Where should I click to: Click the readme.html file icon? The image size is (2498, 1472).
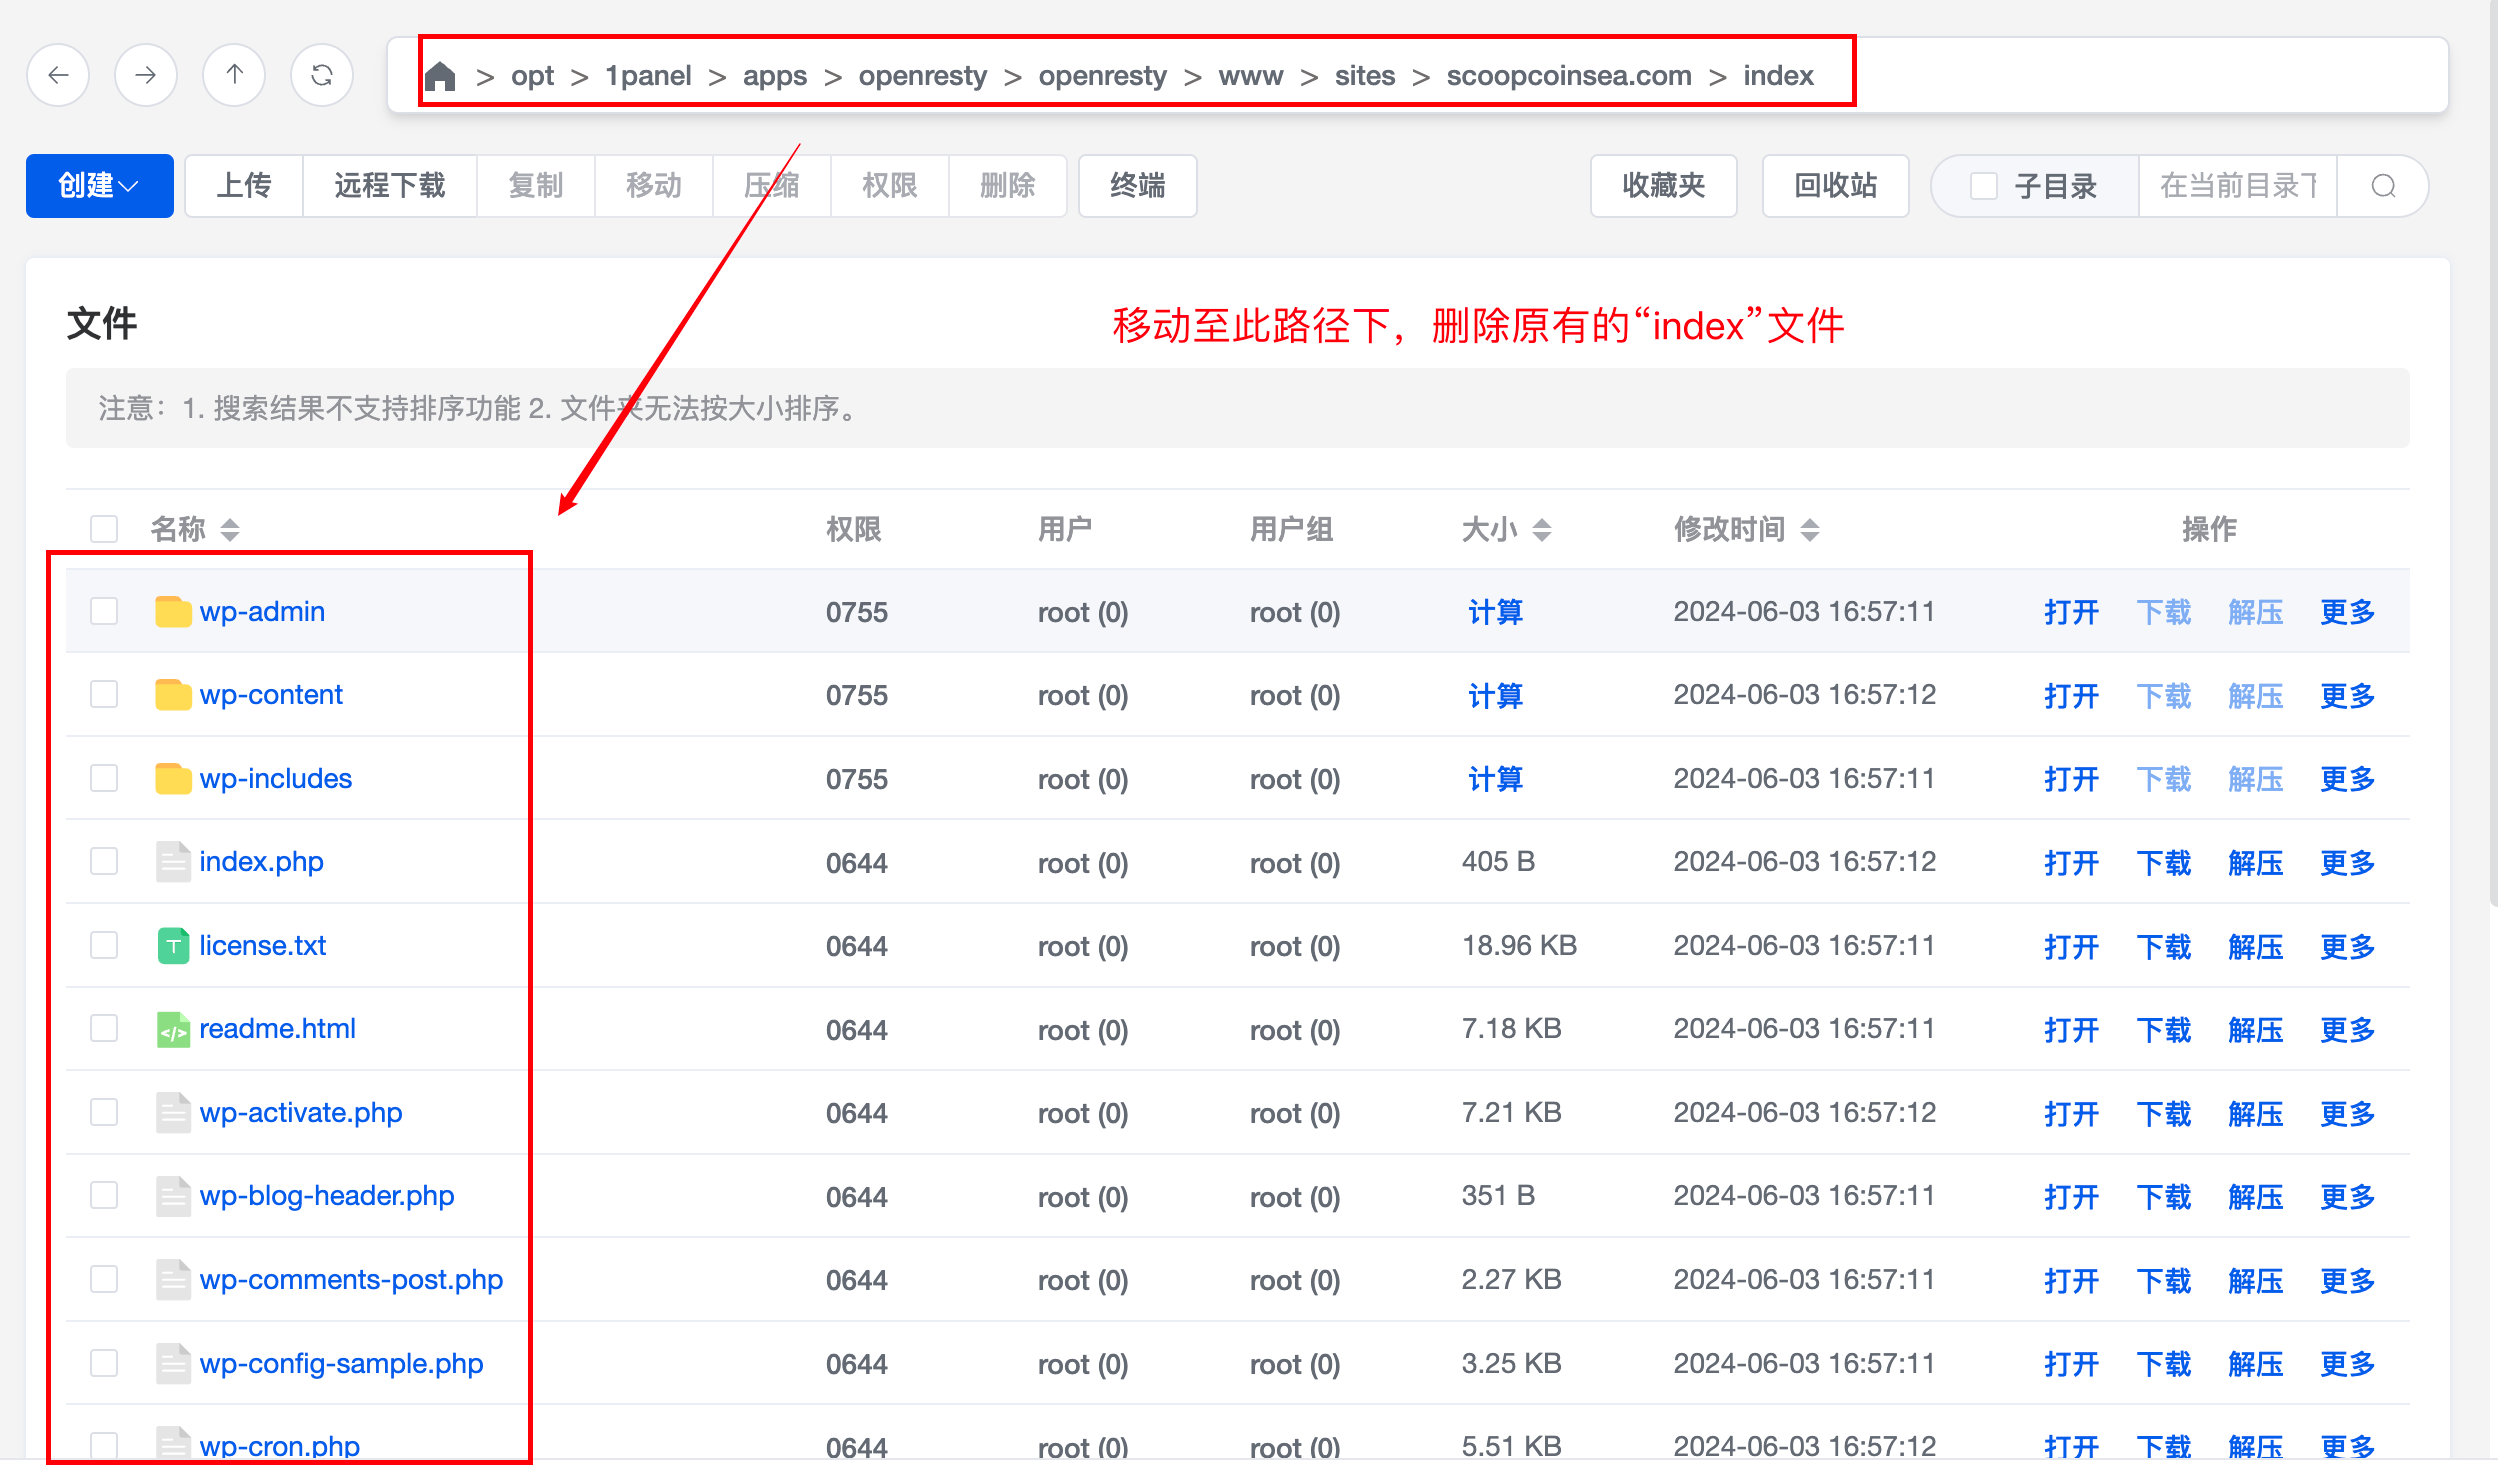coord(173,1029)
